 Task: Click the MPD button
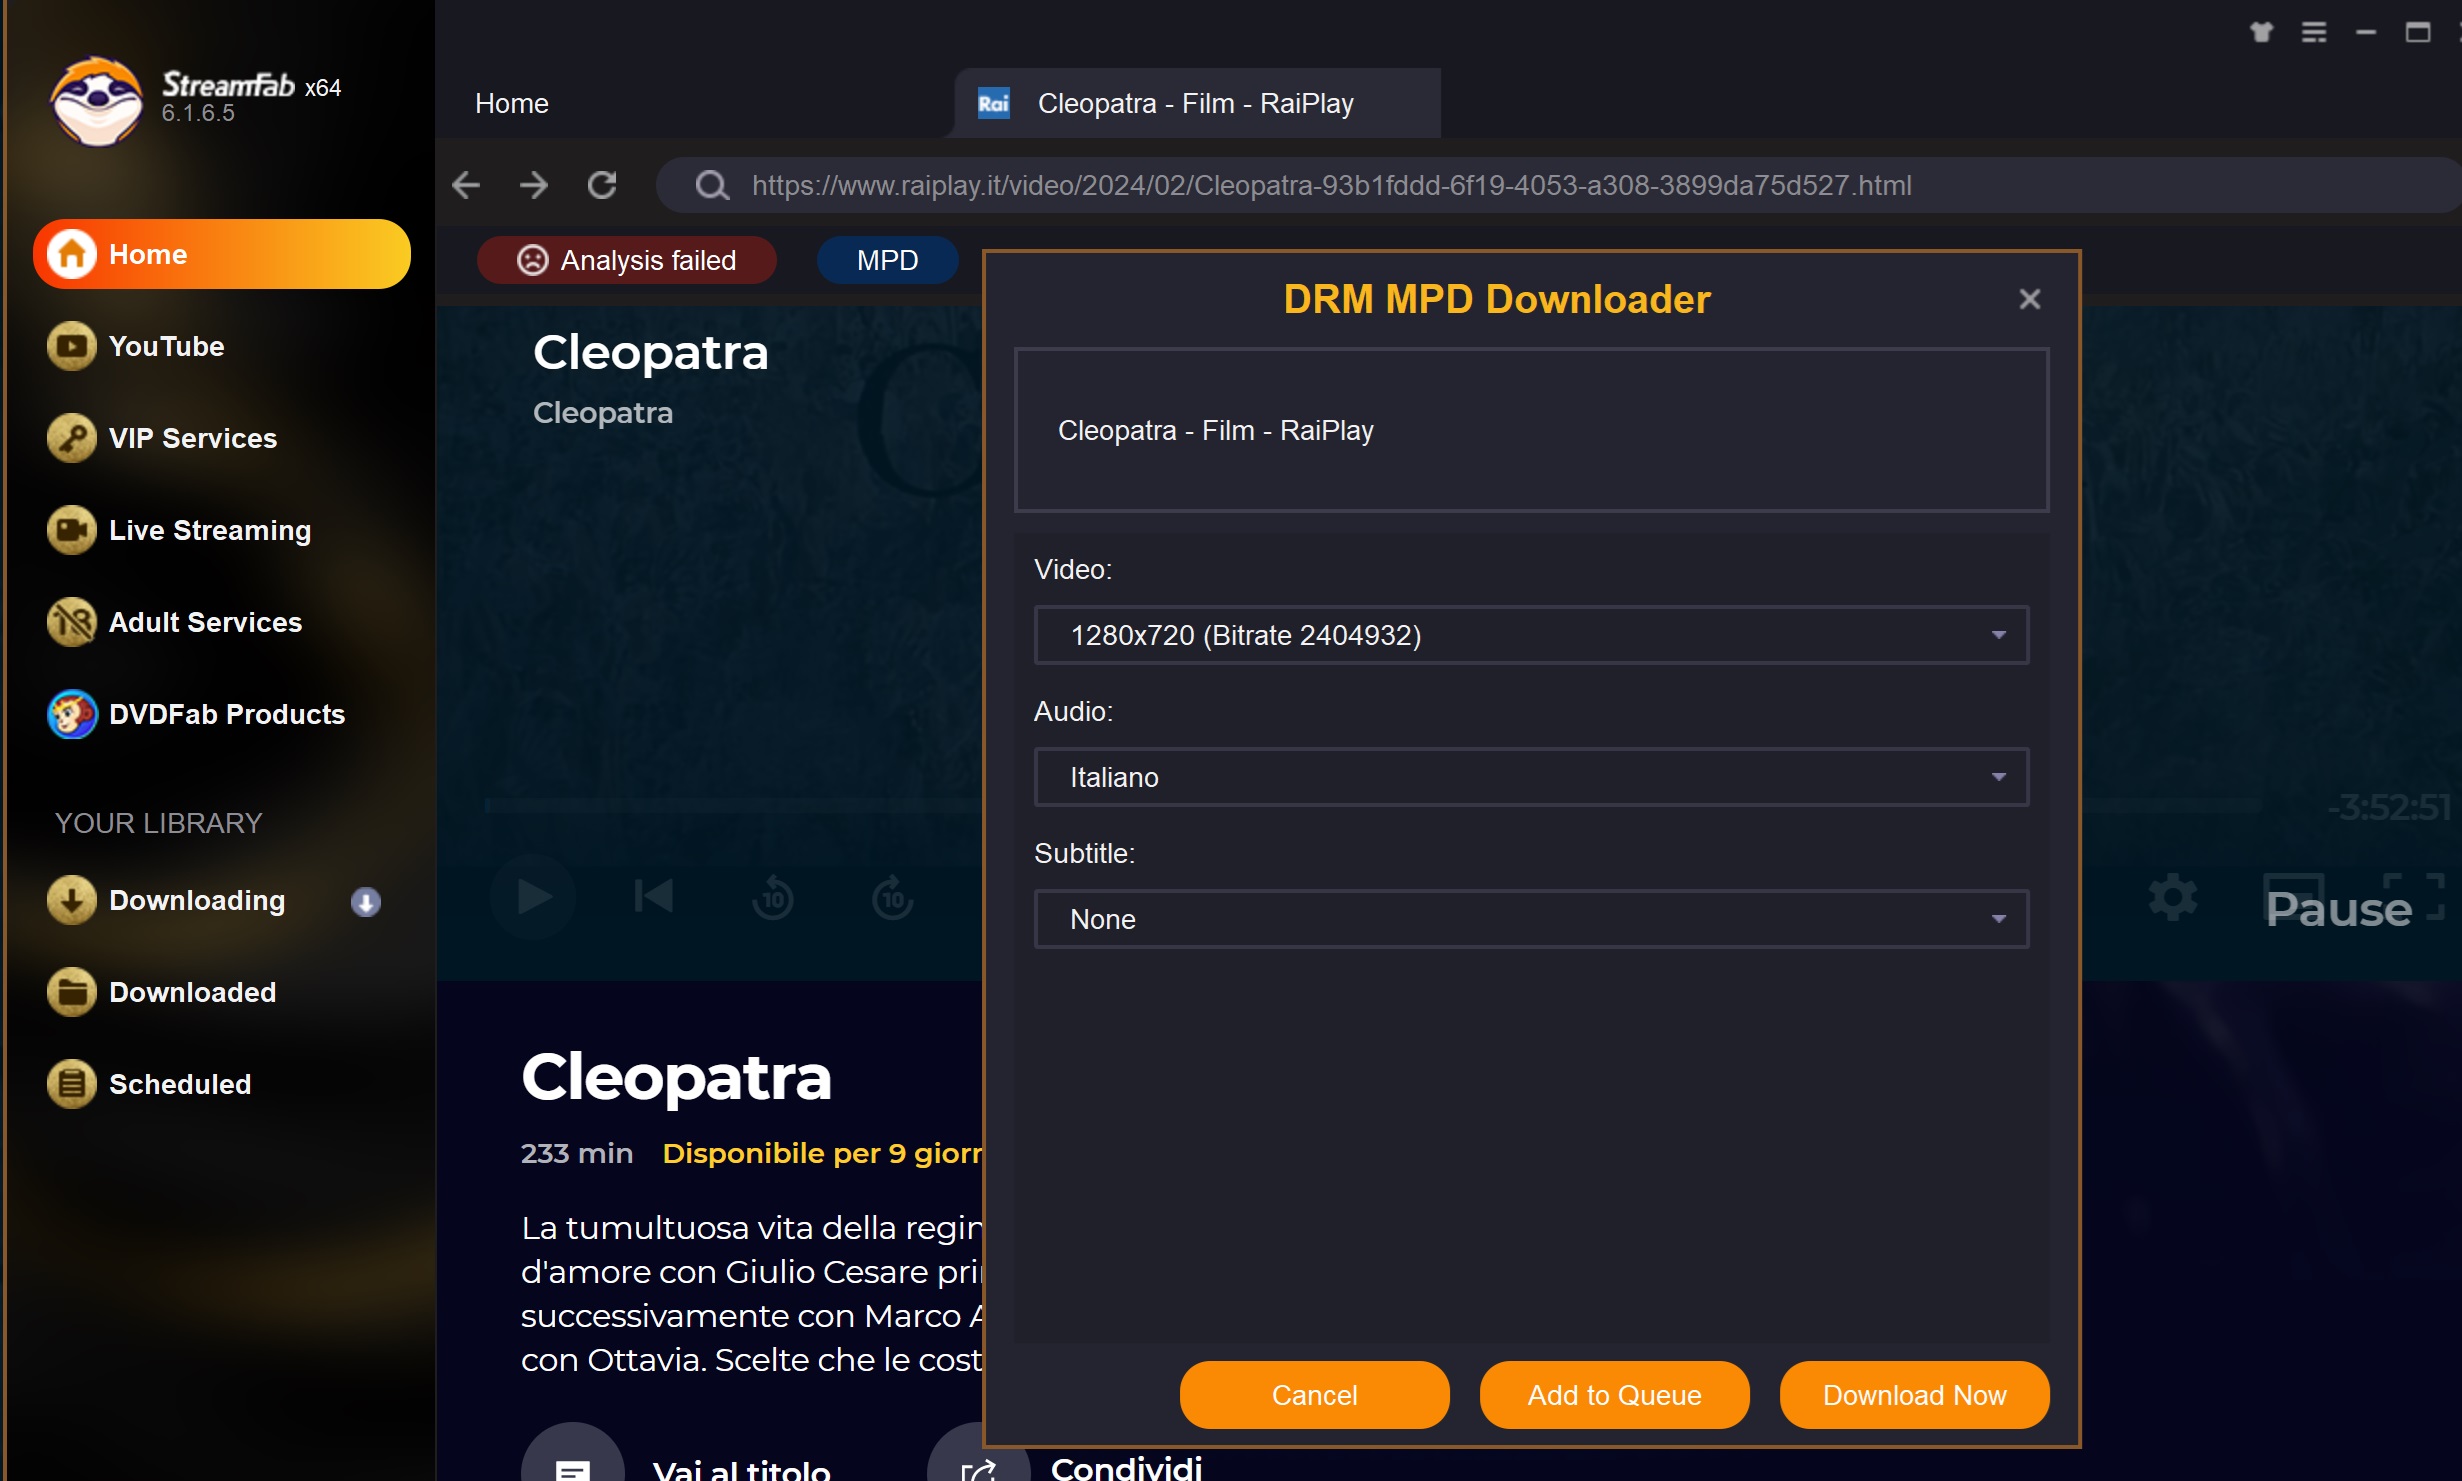[x=887, y=260]
